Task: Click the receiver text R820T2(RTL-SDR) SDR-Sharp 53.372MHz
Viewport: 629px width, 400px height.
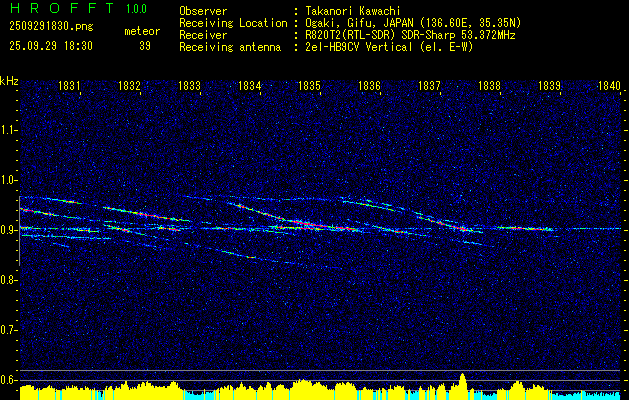Action: click(x=410, y=35)
